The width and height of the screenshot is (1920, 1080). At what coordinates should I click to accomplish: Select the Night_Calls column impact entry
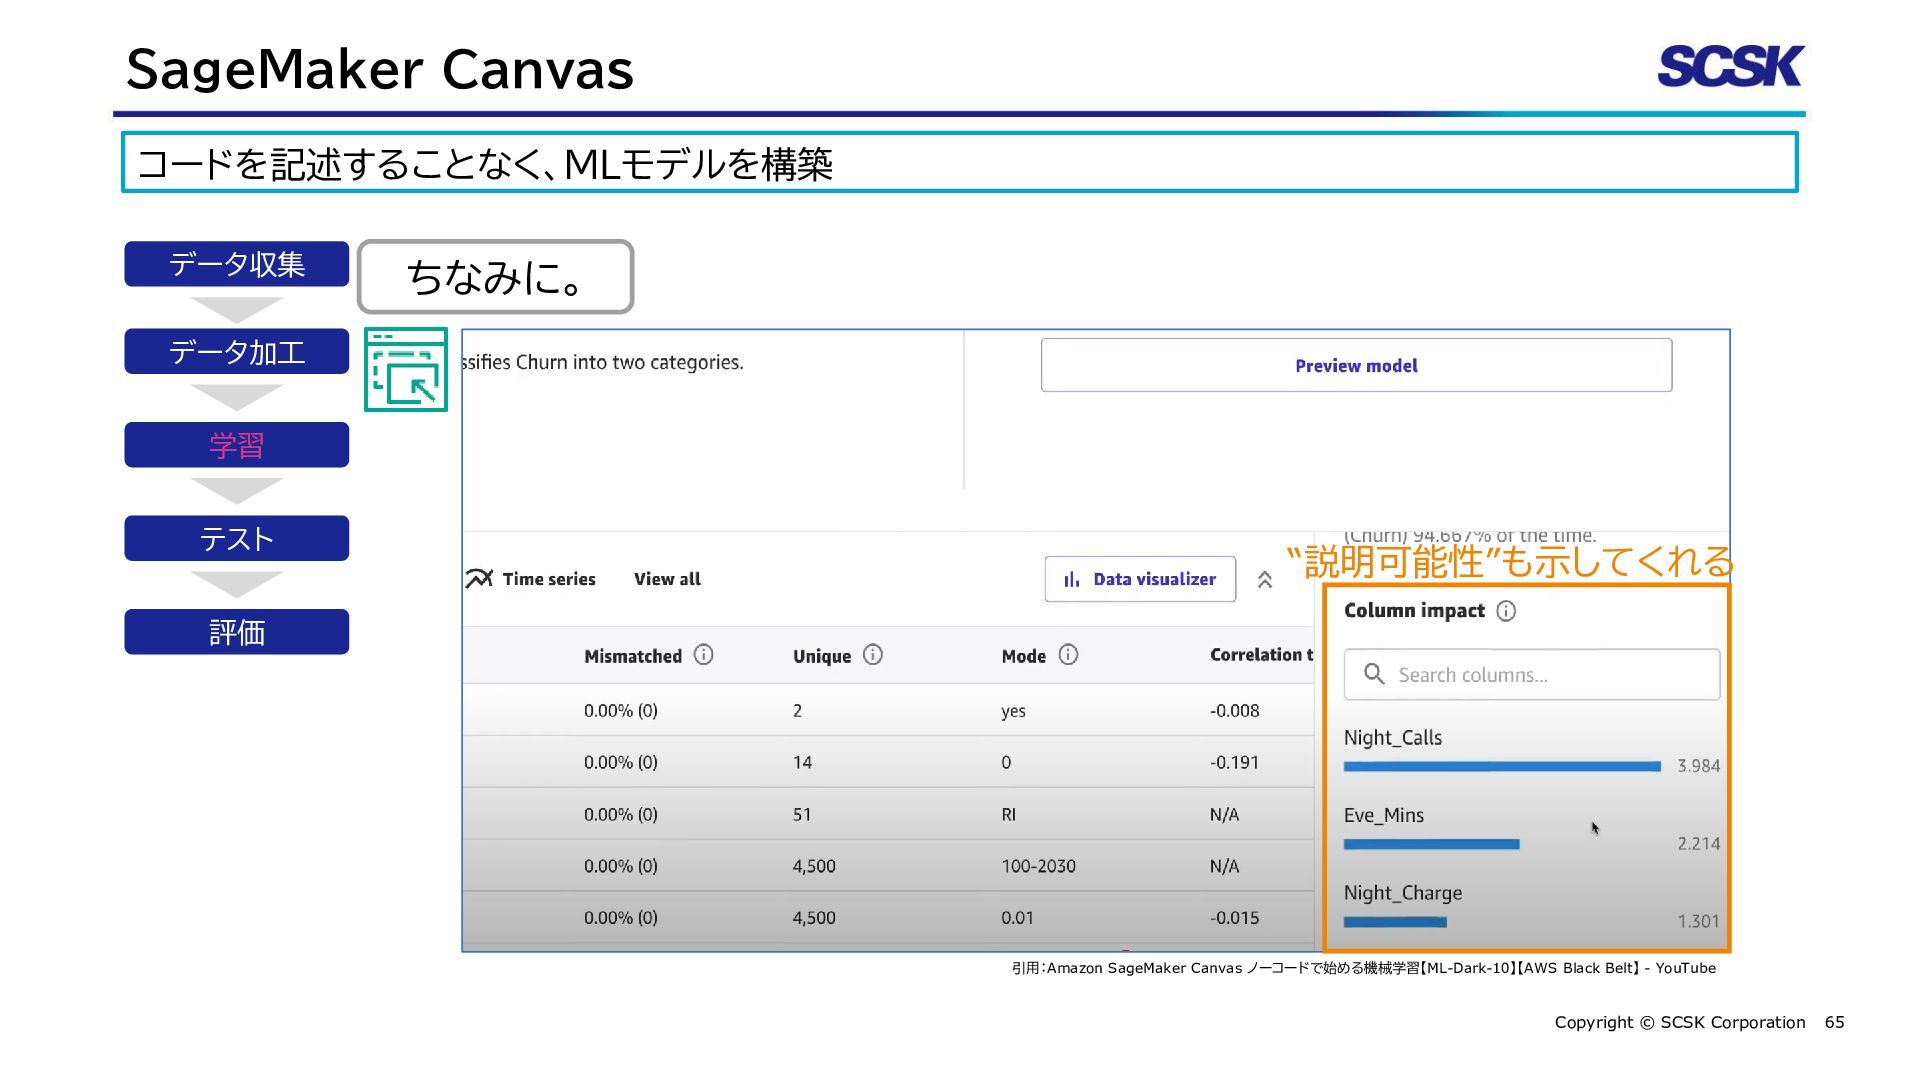point(1393,738)
